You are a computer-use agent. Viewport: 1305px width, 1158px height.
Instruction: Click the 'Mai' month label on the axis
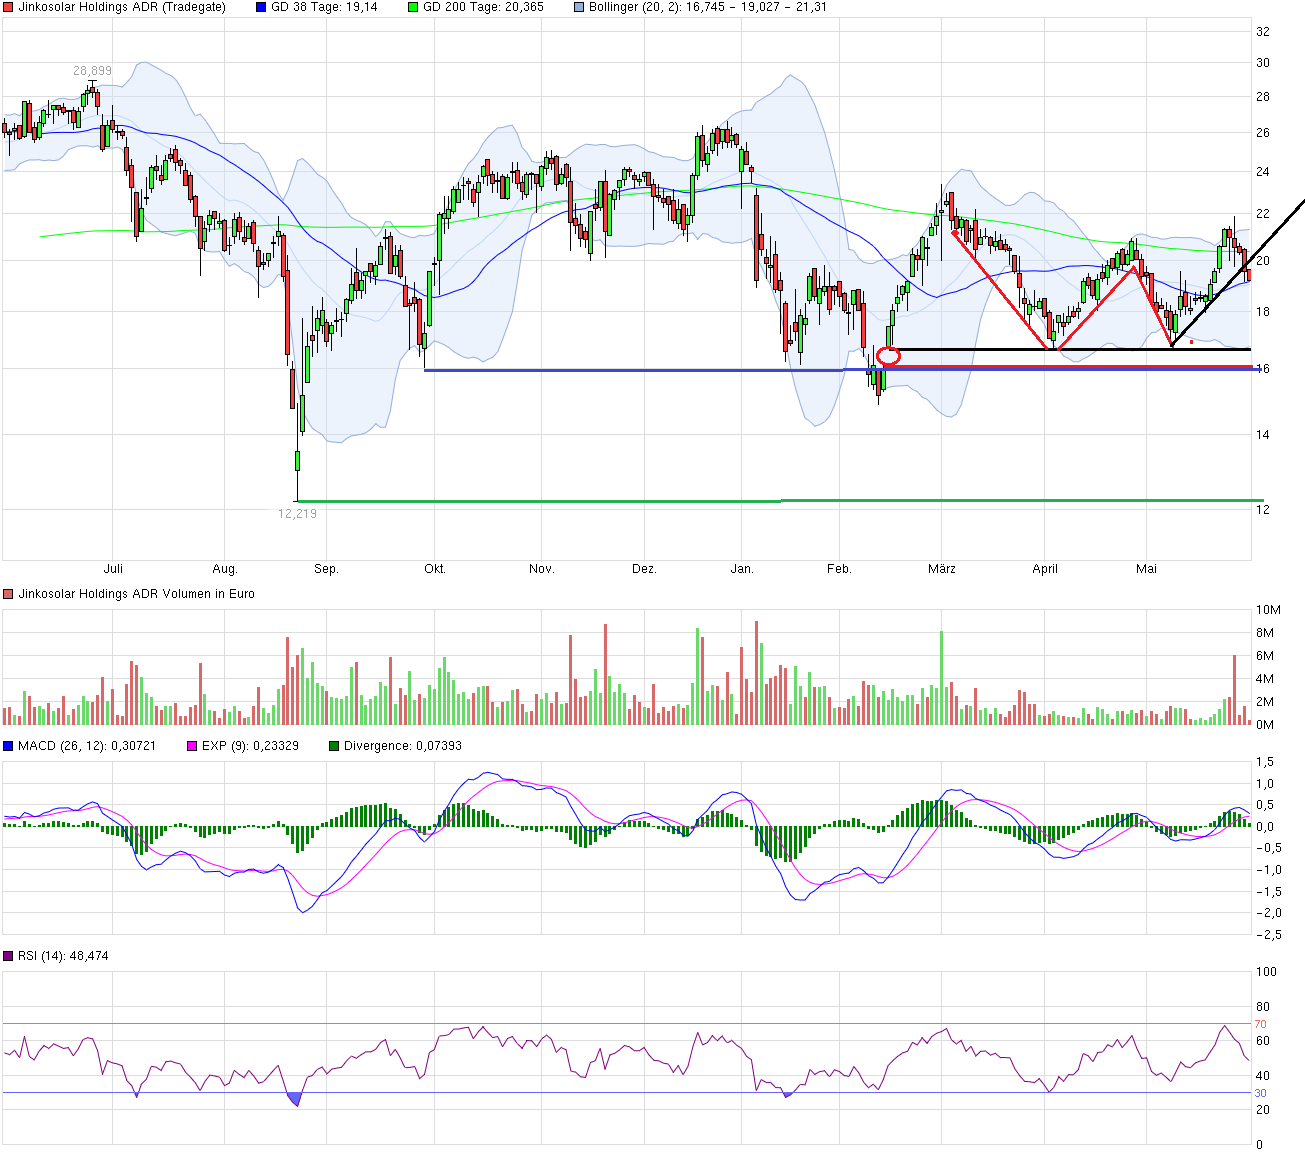[x=1146, y=569]
